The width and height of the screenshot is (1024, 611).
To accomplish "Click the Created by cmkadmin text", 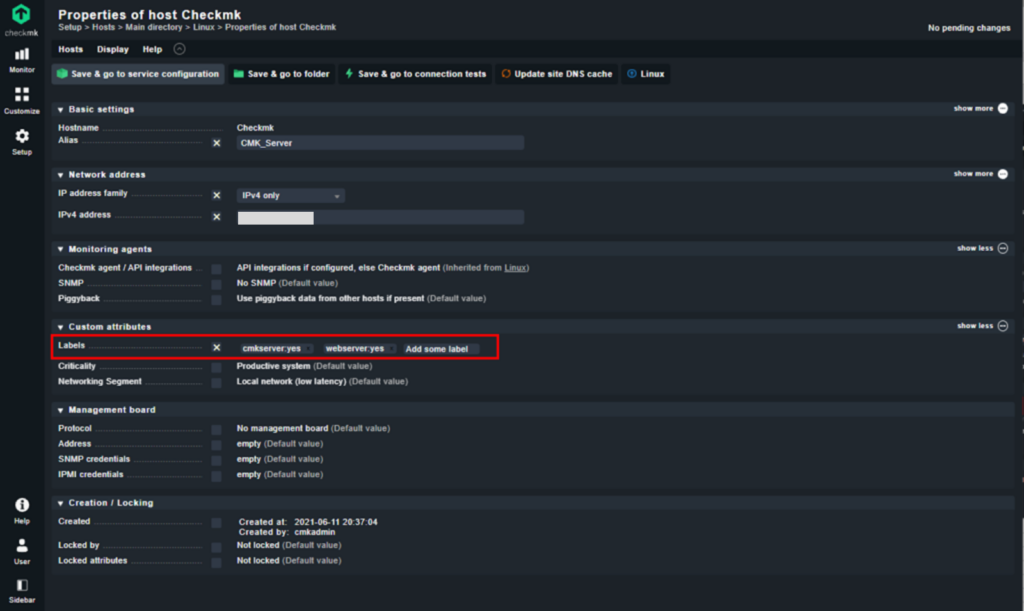I will coord(287,532).
